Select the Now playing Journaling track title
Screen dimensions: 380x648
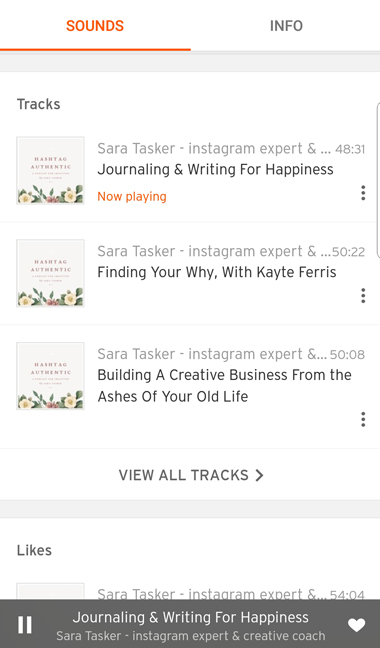215,169
